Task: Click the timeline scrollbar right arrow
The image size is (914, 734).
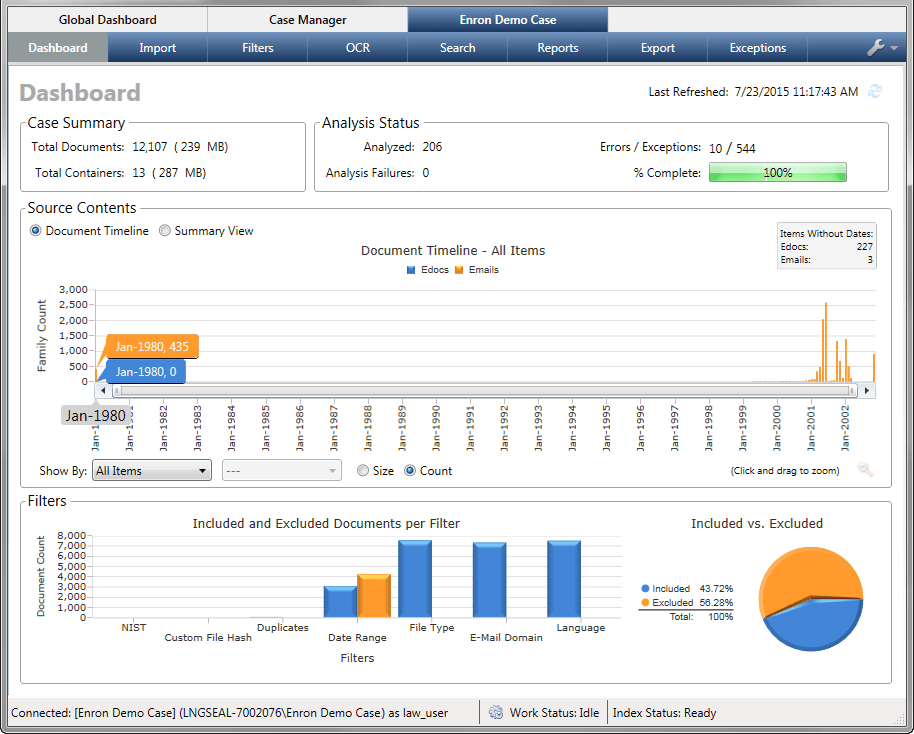Action: click(x=867, y=391)
